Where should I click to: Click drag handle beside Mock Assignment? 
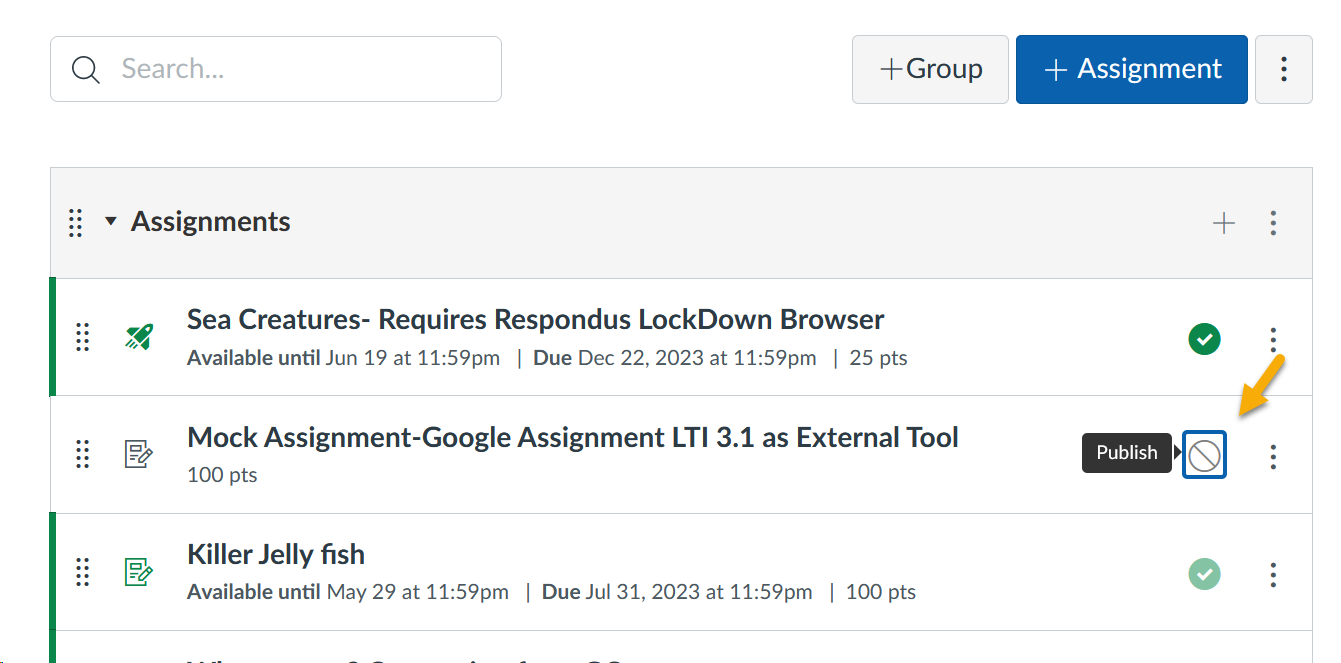83,455
